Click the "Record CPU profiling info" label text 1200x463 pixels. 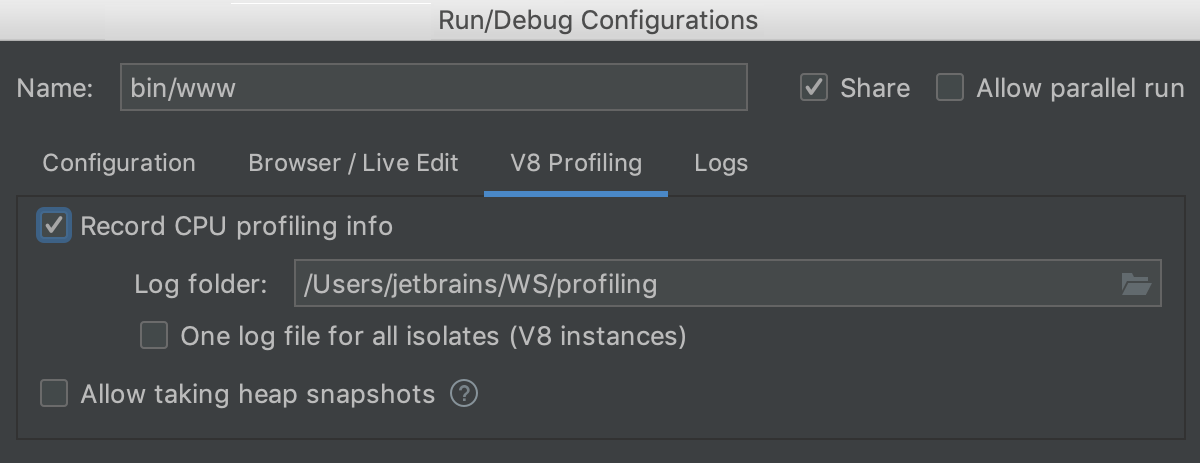coord(236,226)
